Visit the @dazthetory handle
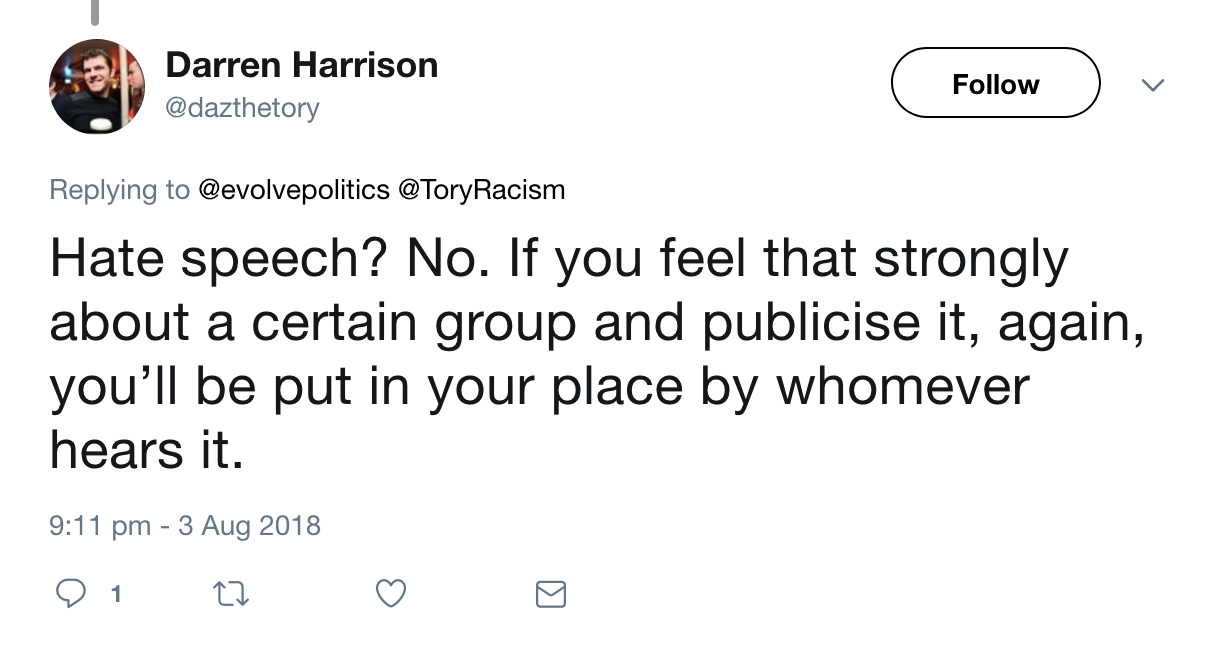Image resolution: width=1225 pixels, height=649 pixels. coord(242,107)
